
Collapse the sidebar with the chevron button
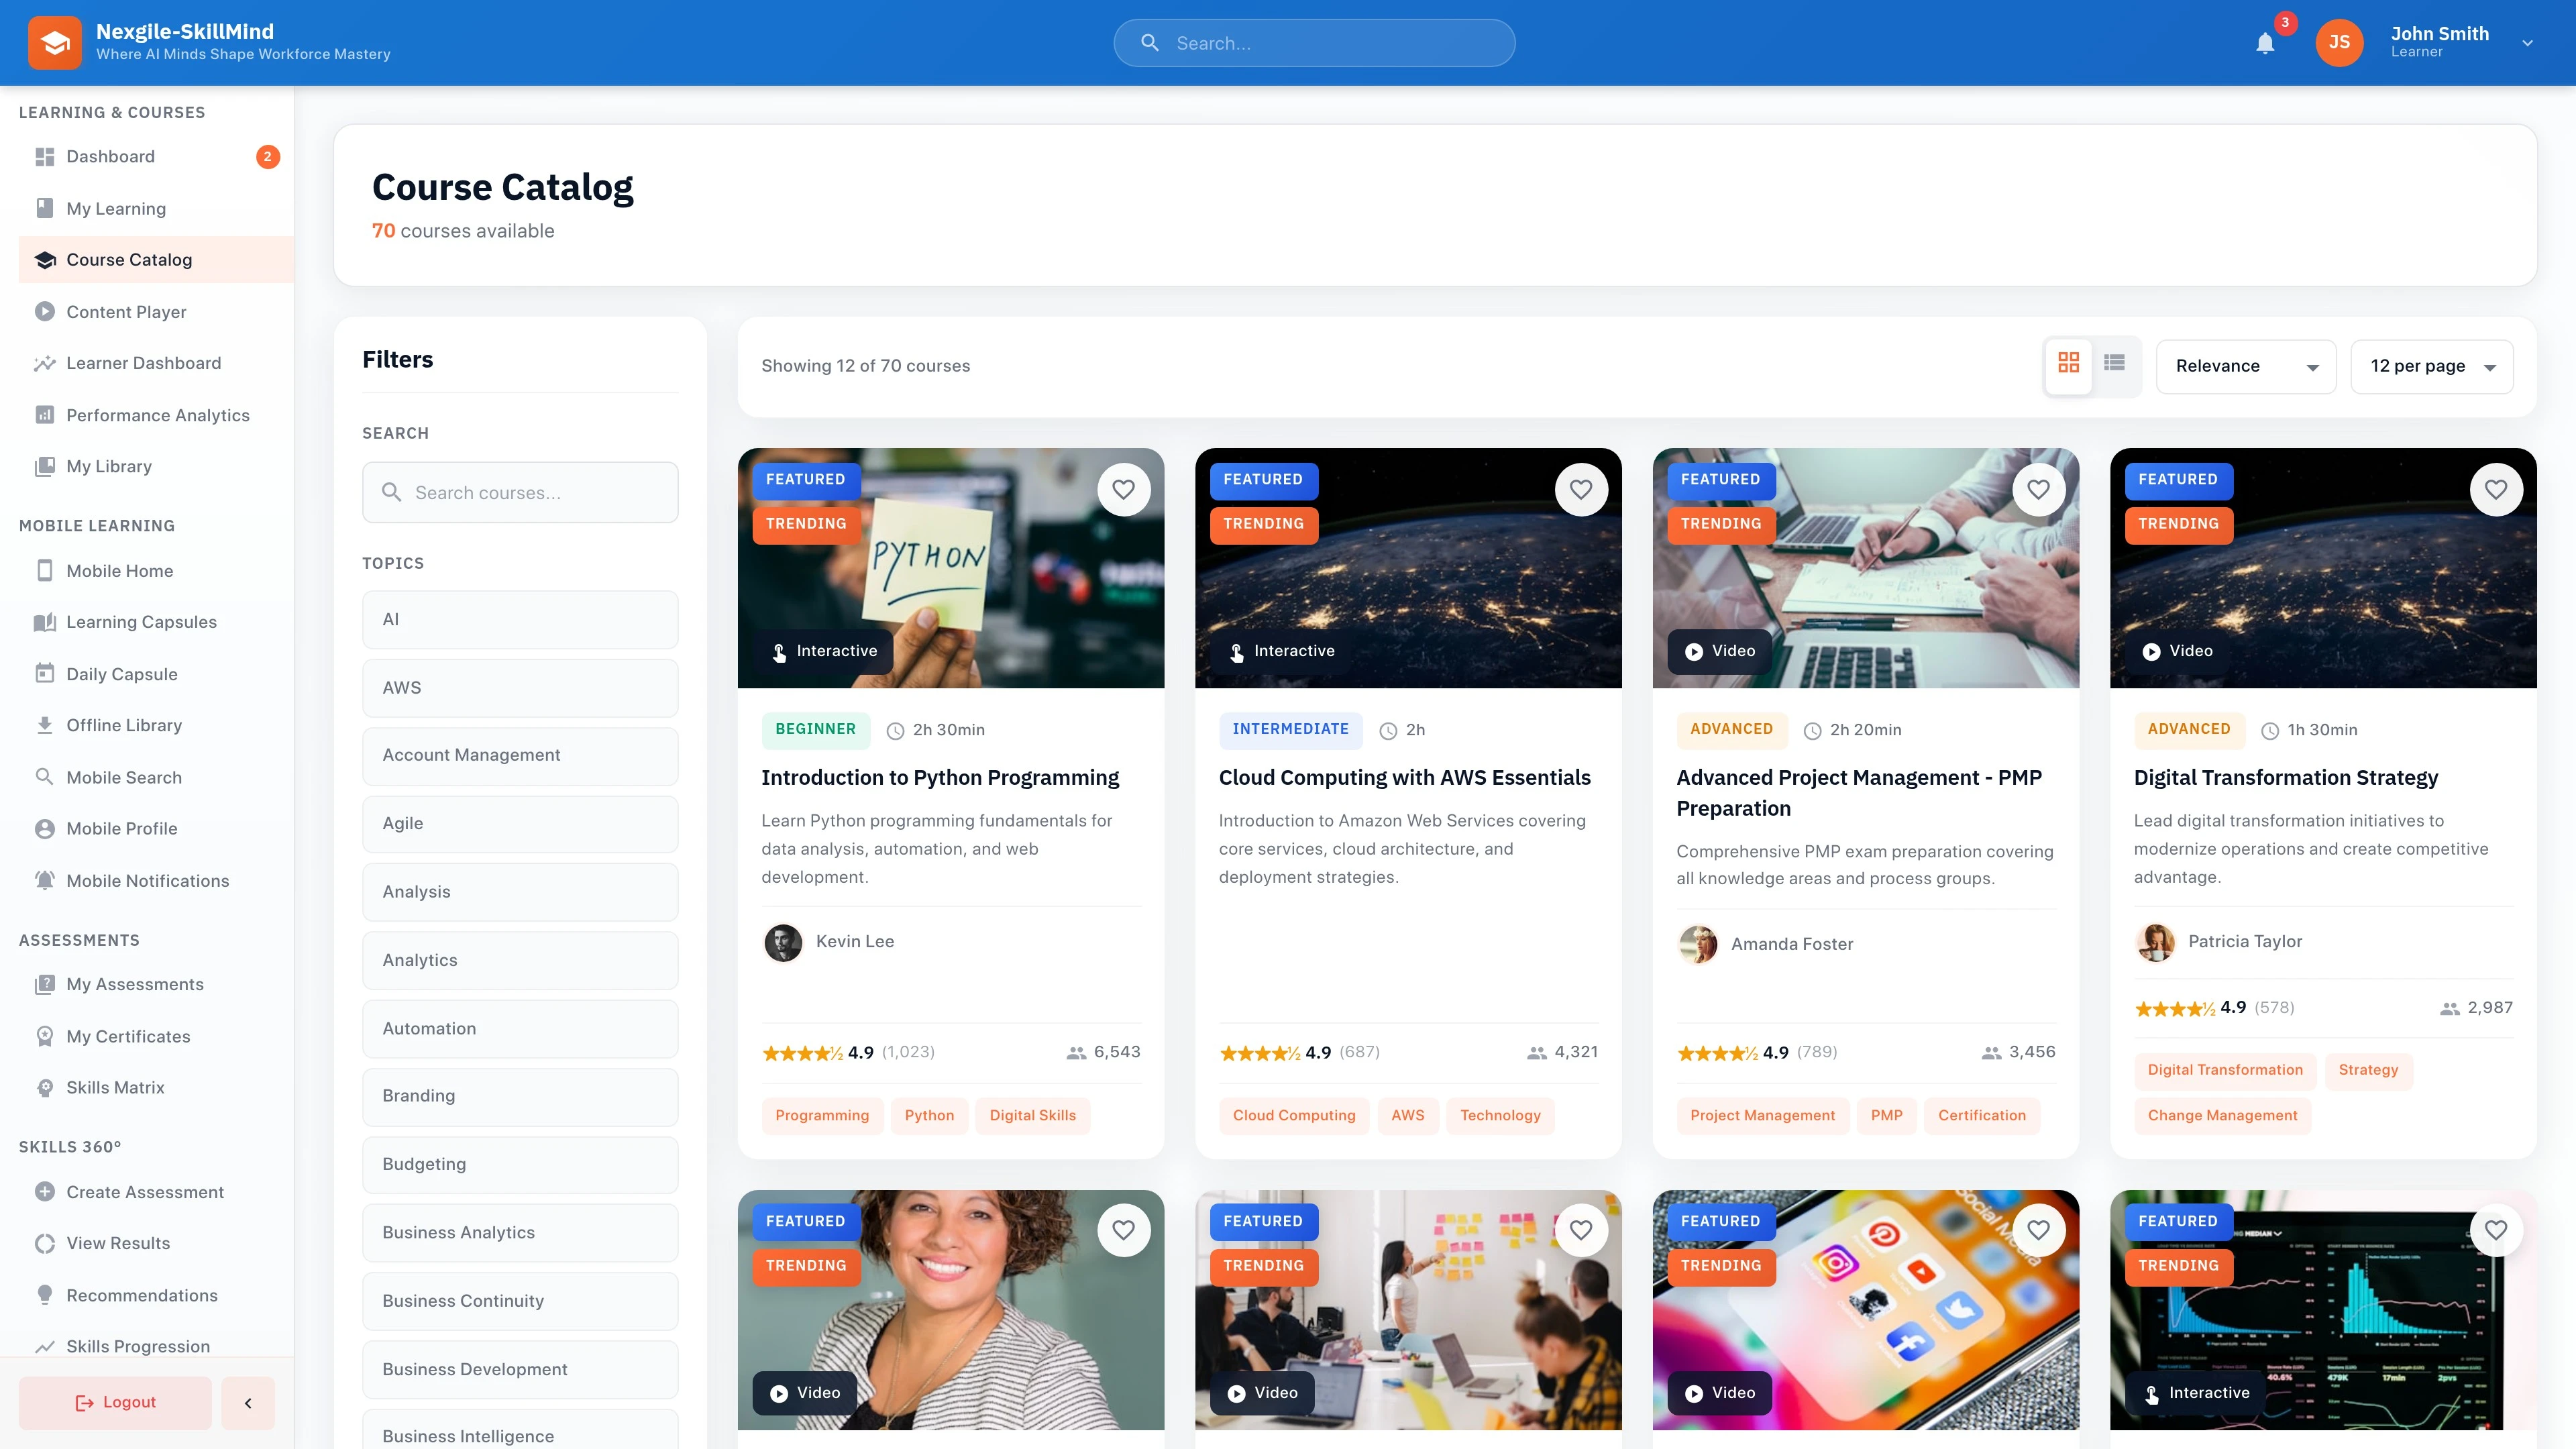coord(247,1402)
